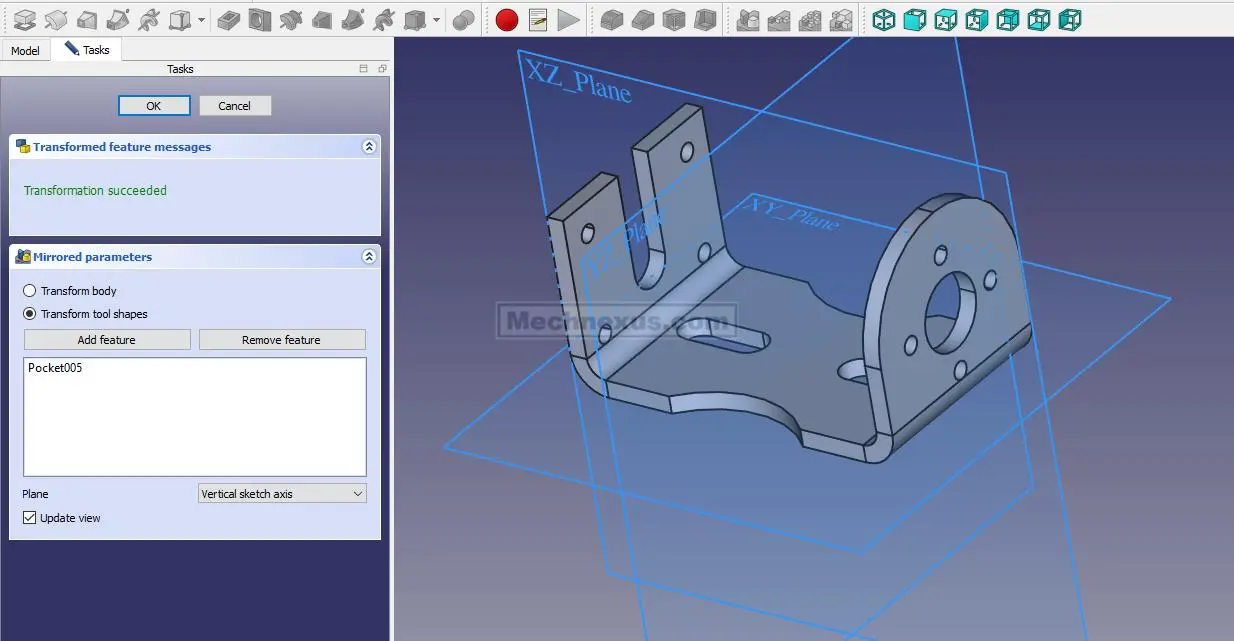Image resolution: width=1234 pixels, height=641 pixels.
Task: Collapse the Transformed feature messages section
Action: [x=369, y=147]
